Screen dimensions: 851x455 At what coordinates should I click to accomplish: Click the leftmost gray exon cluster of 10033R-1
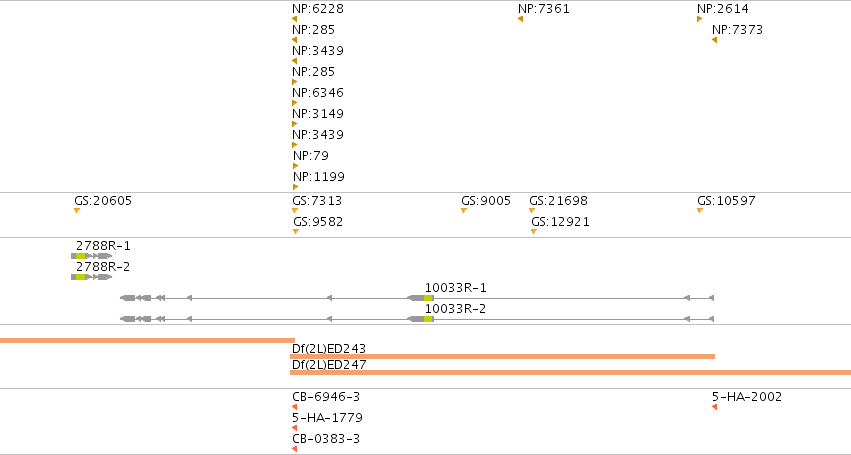(128, 298)
